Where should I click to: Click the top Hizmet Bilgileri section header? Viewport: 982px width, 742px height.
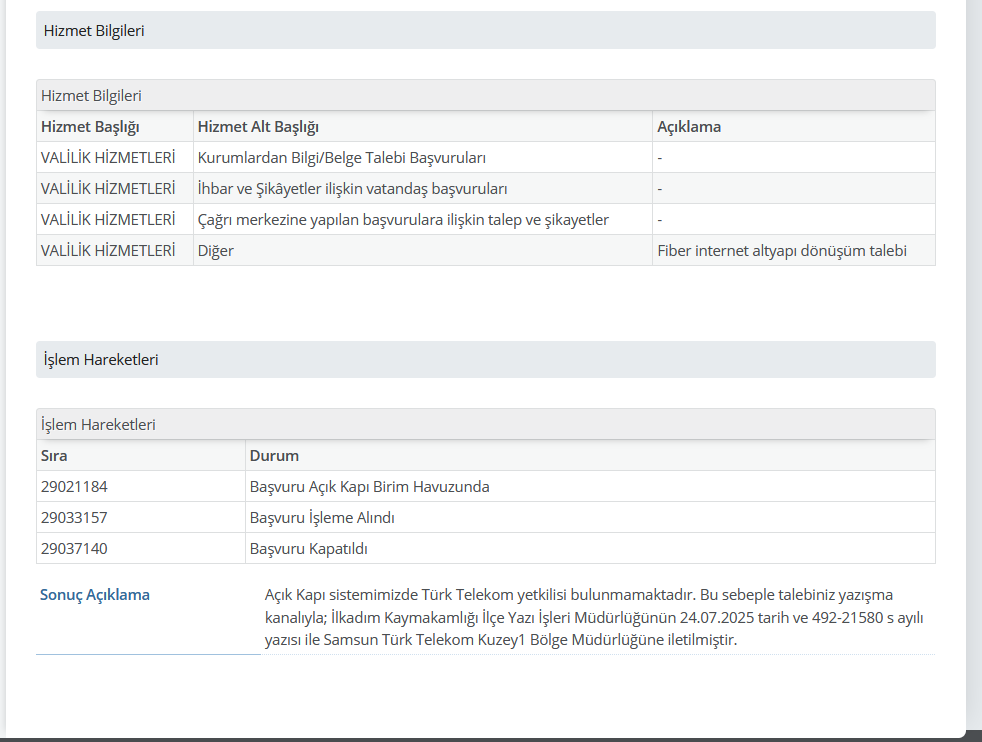(x=485, y=30)
